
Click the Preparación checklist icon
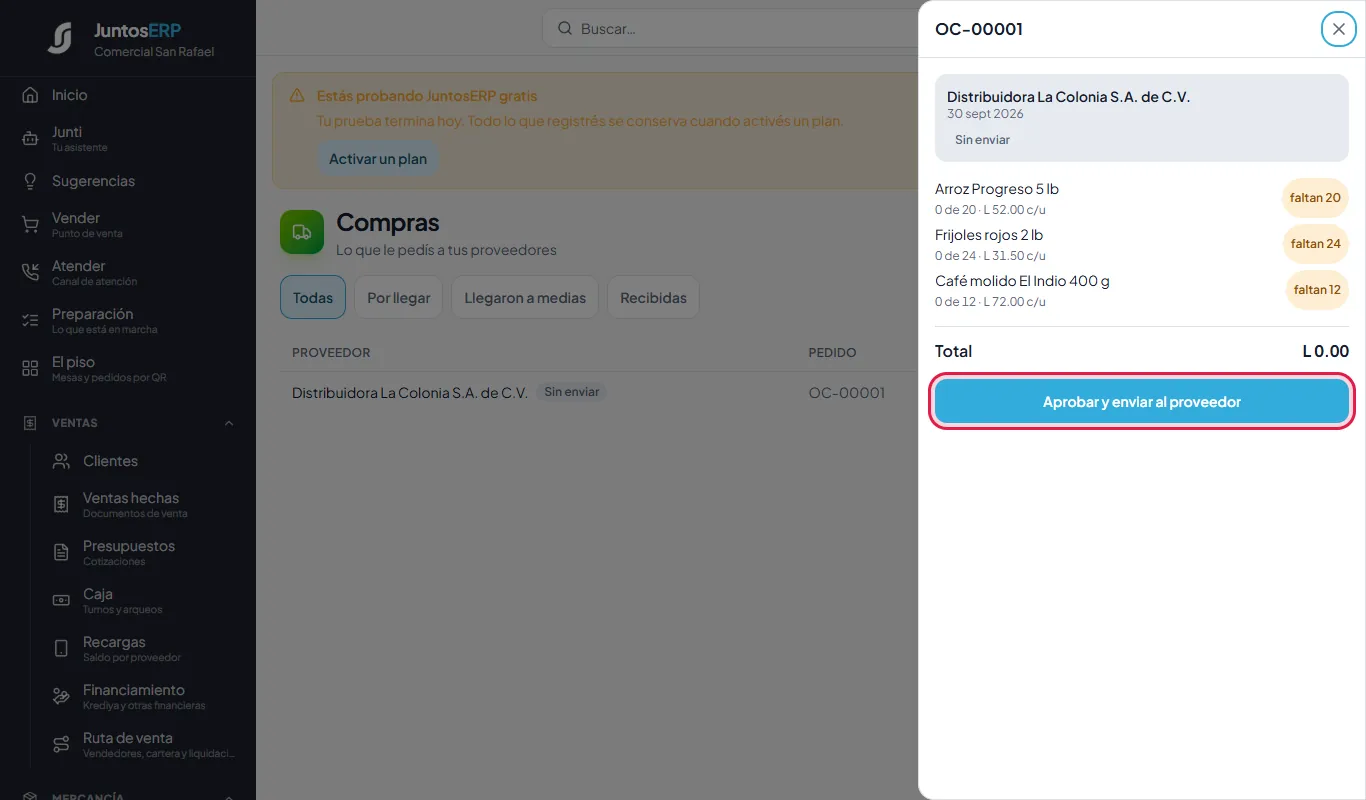tap(30, 321)
